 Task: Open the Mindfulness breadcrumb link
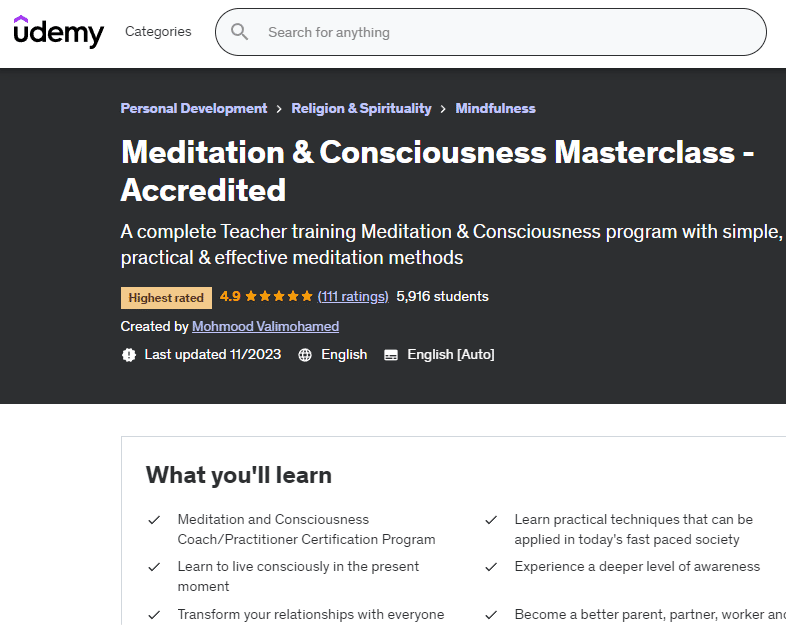click(495, 109)
